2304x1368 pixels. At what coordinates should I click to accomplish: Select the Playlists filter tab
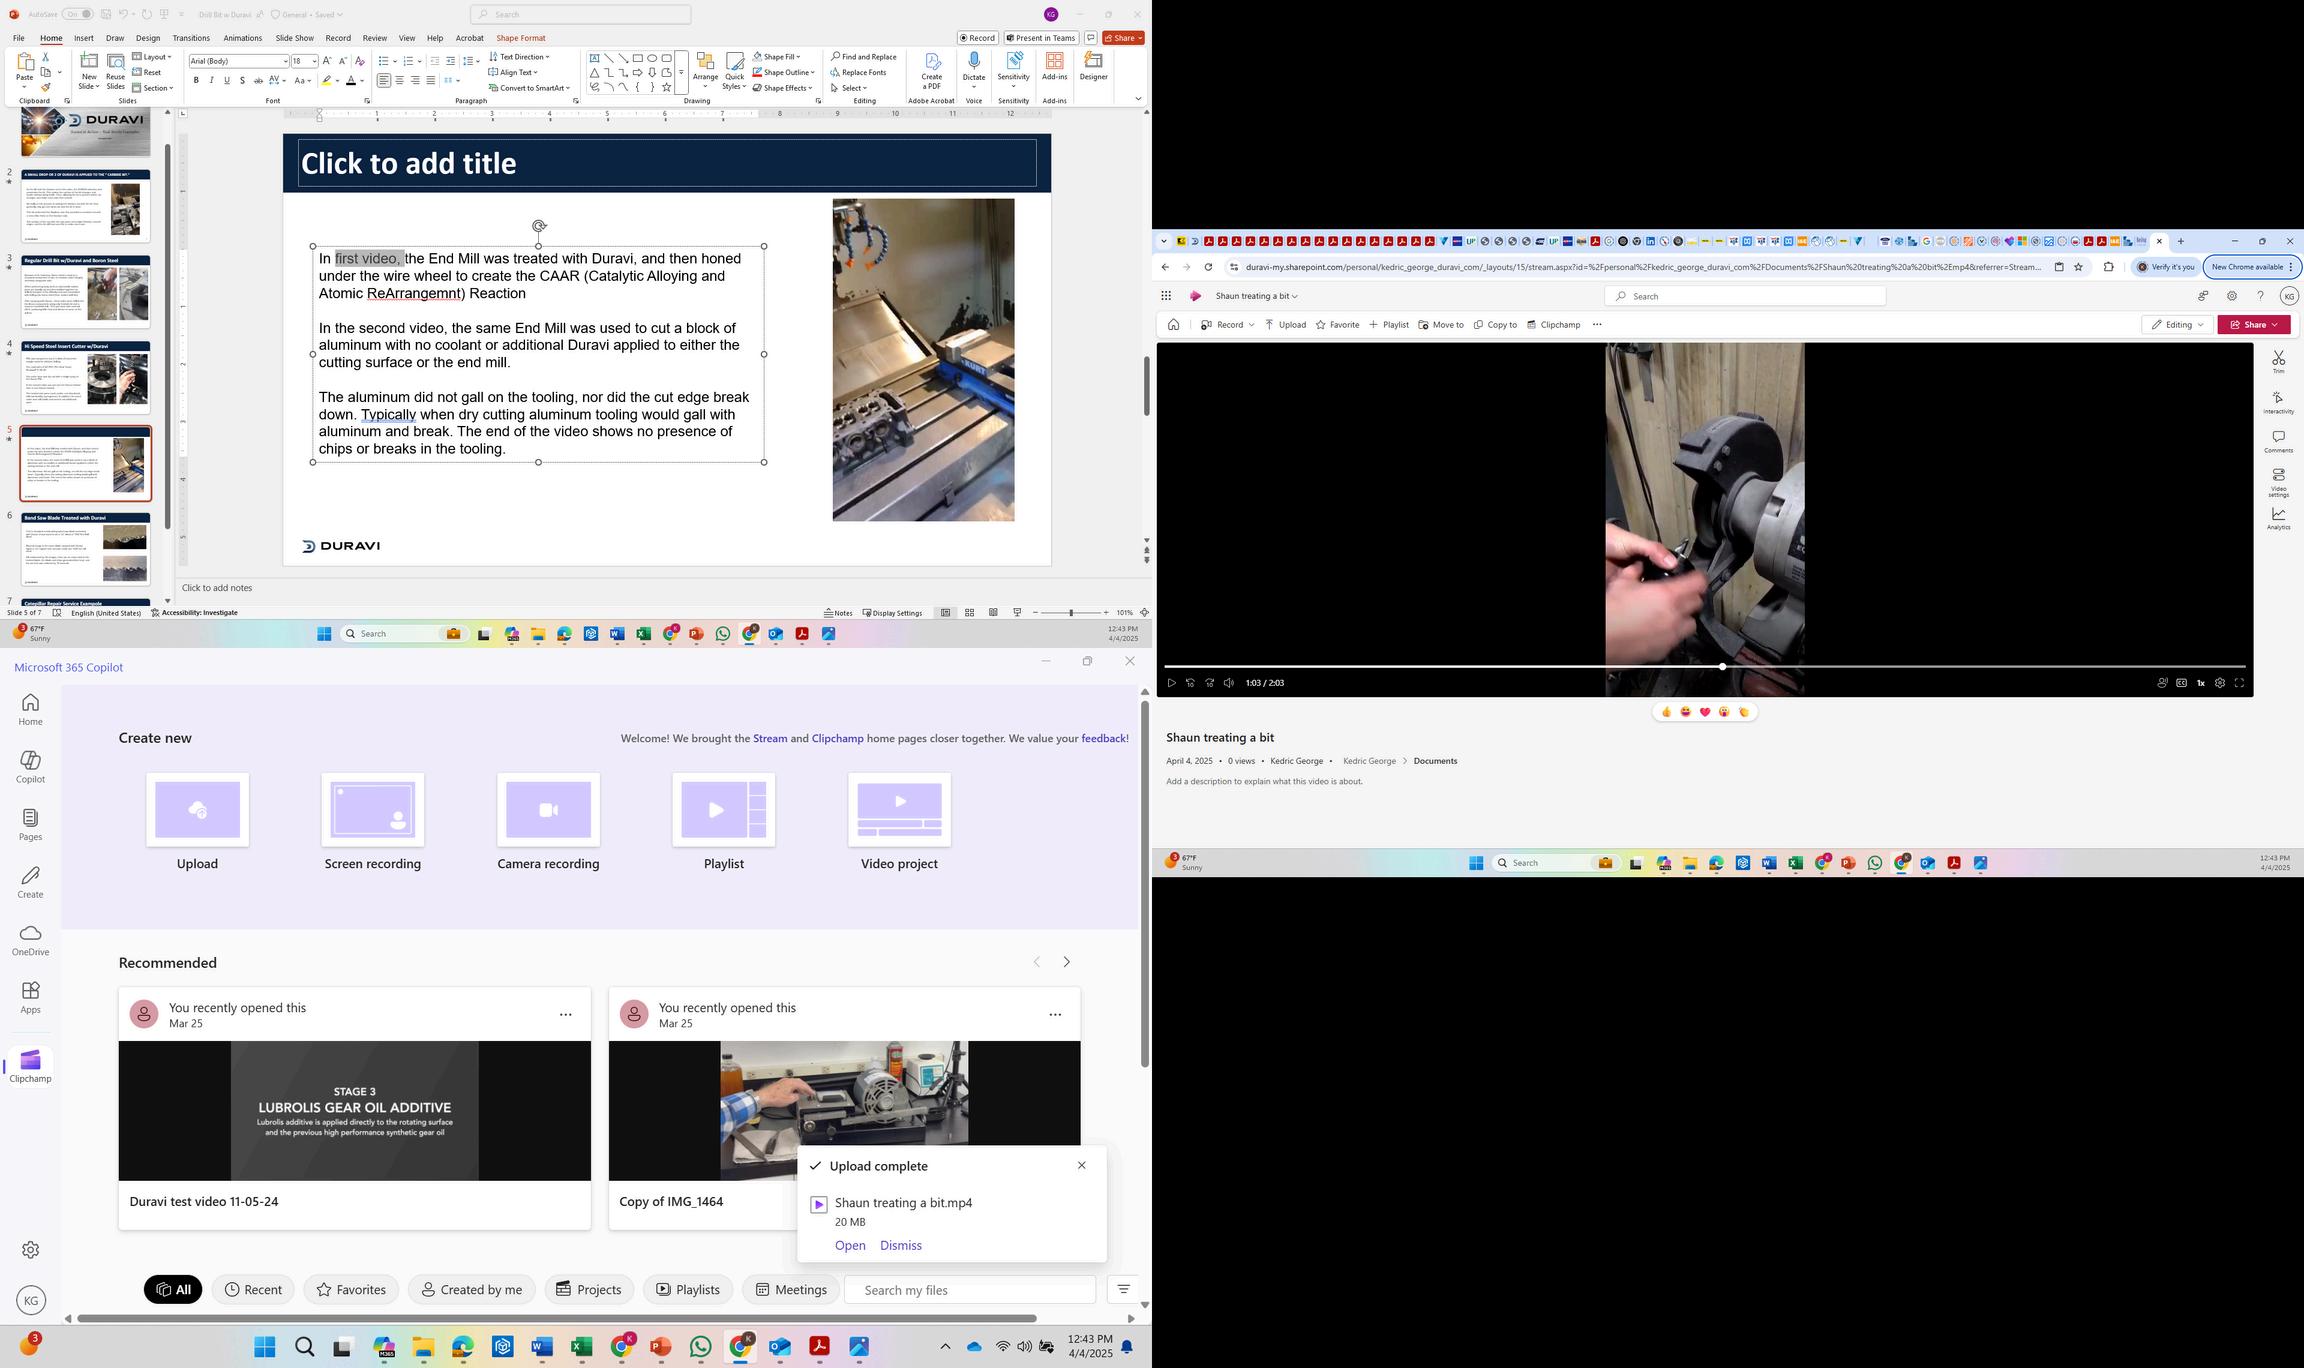pyautogui.click(x=687, y=1289)
